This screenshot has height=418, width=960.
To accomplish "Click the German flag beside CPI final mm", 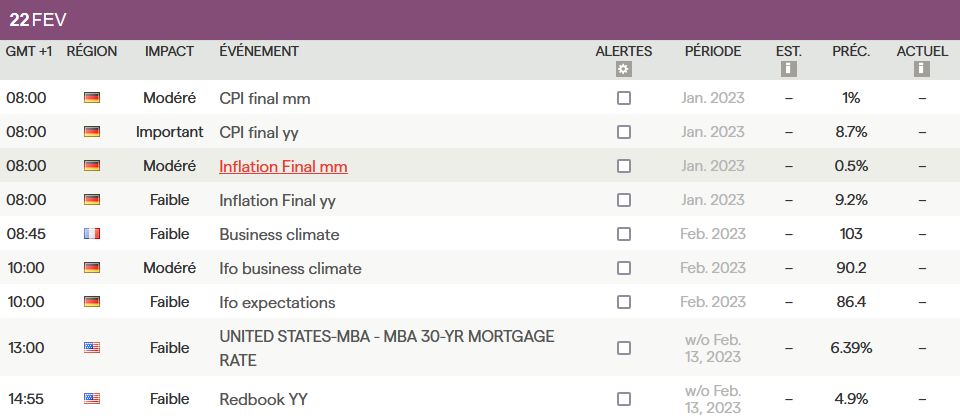I will (92, 98).
